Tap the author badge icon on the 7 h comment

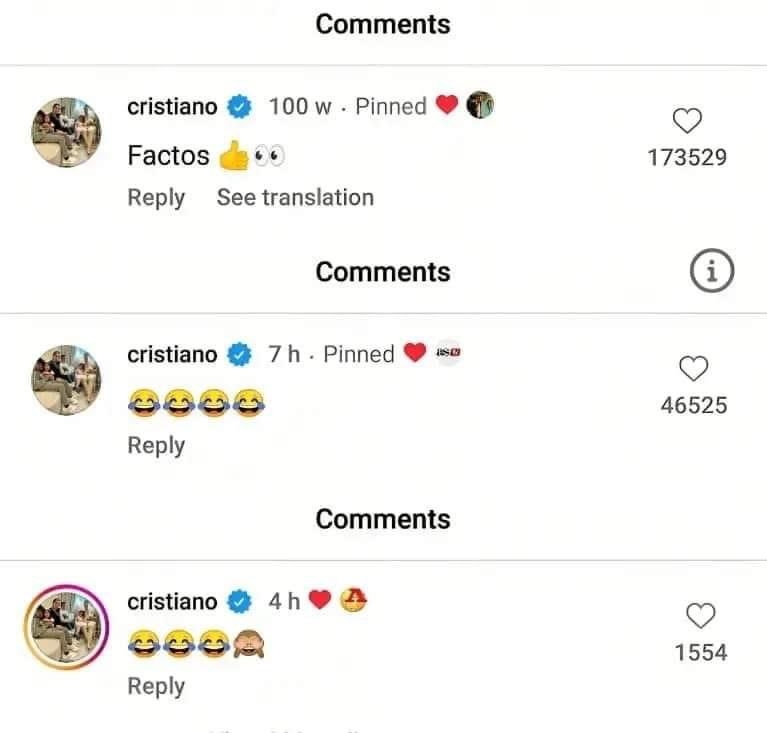click(x=447, y=354)
